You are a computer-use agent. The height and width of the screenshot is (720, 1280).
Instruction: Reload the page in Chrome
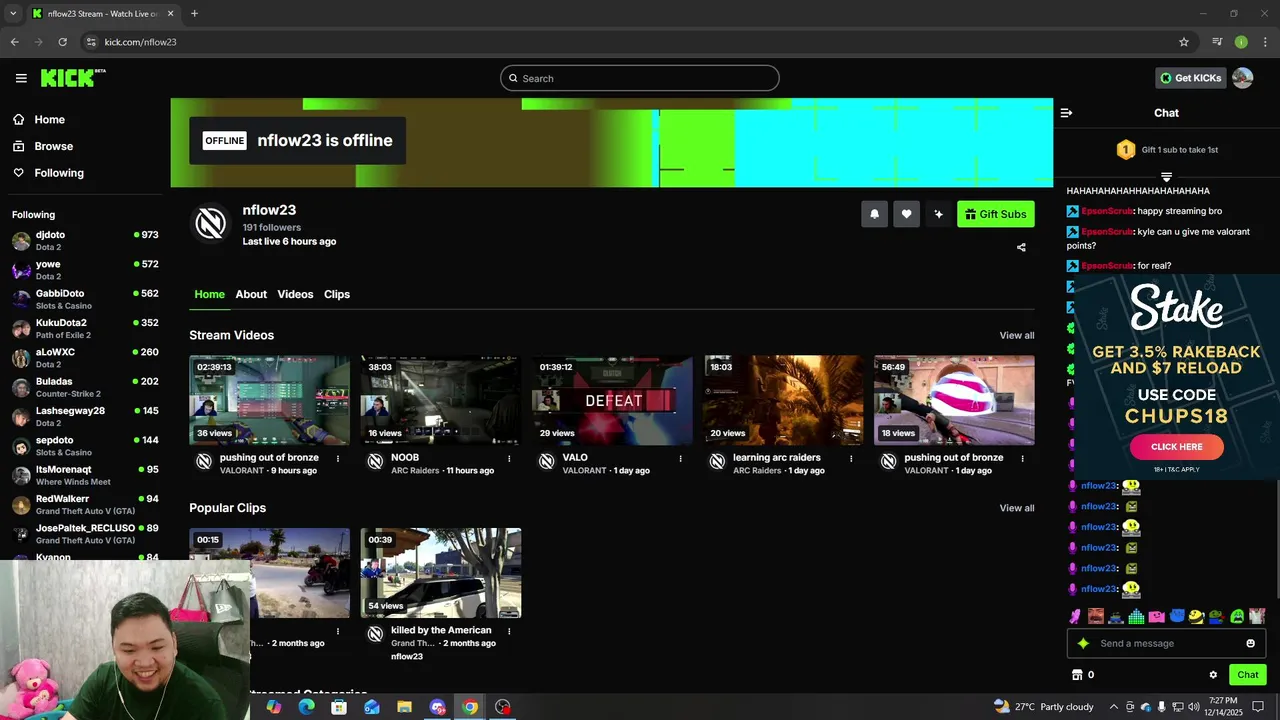coord(62,42)
